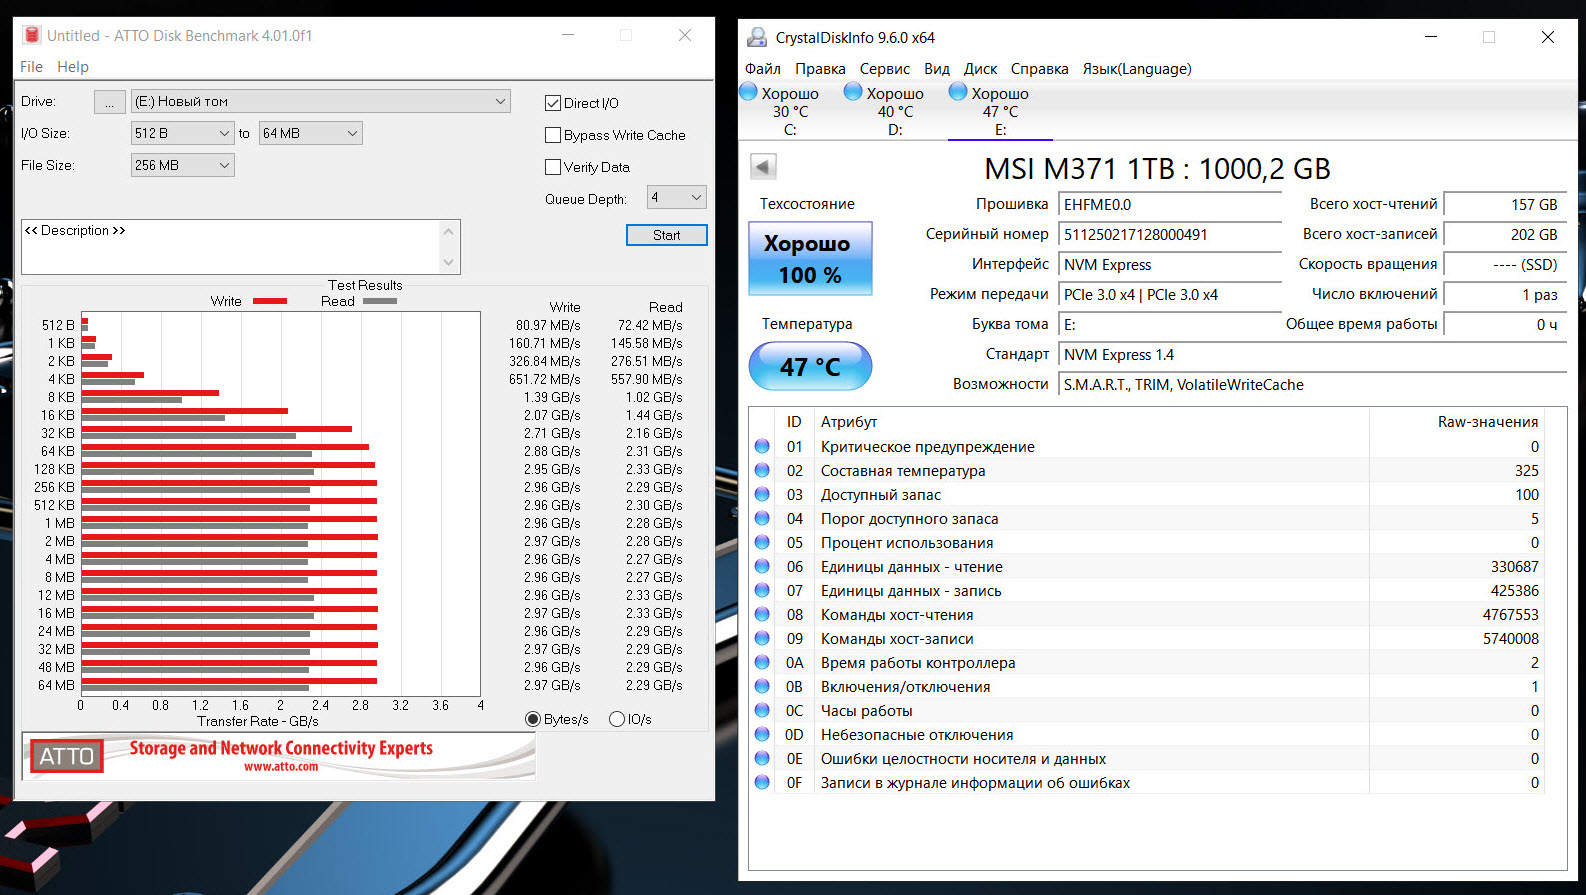Viewport: 1586px width, 895px height.
Task: Click the ID column header
Action: point(794,422)
